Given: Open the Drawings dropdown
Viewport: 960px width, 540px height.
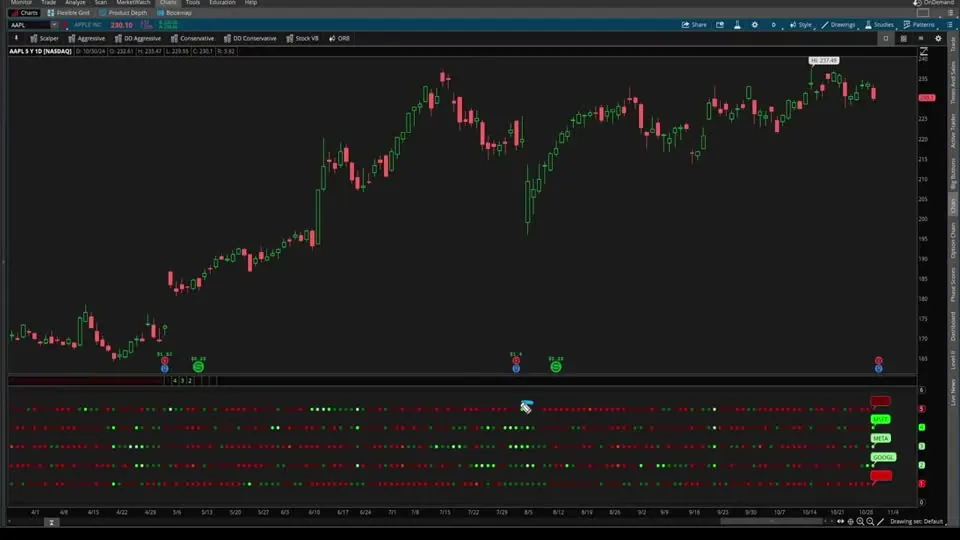Looking at the screenshot, I should click(838, 25).
